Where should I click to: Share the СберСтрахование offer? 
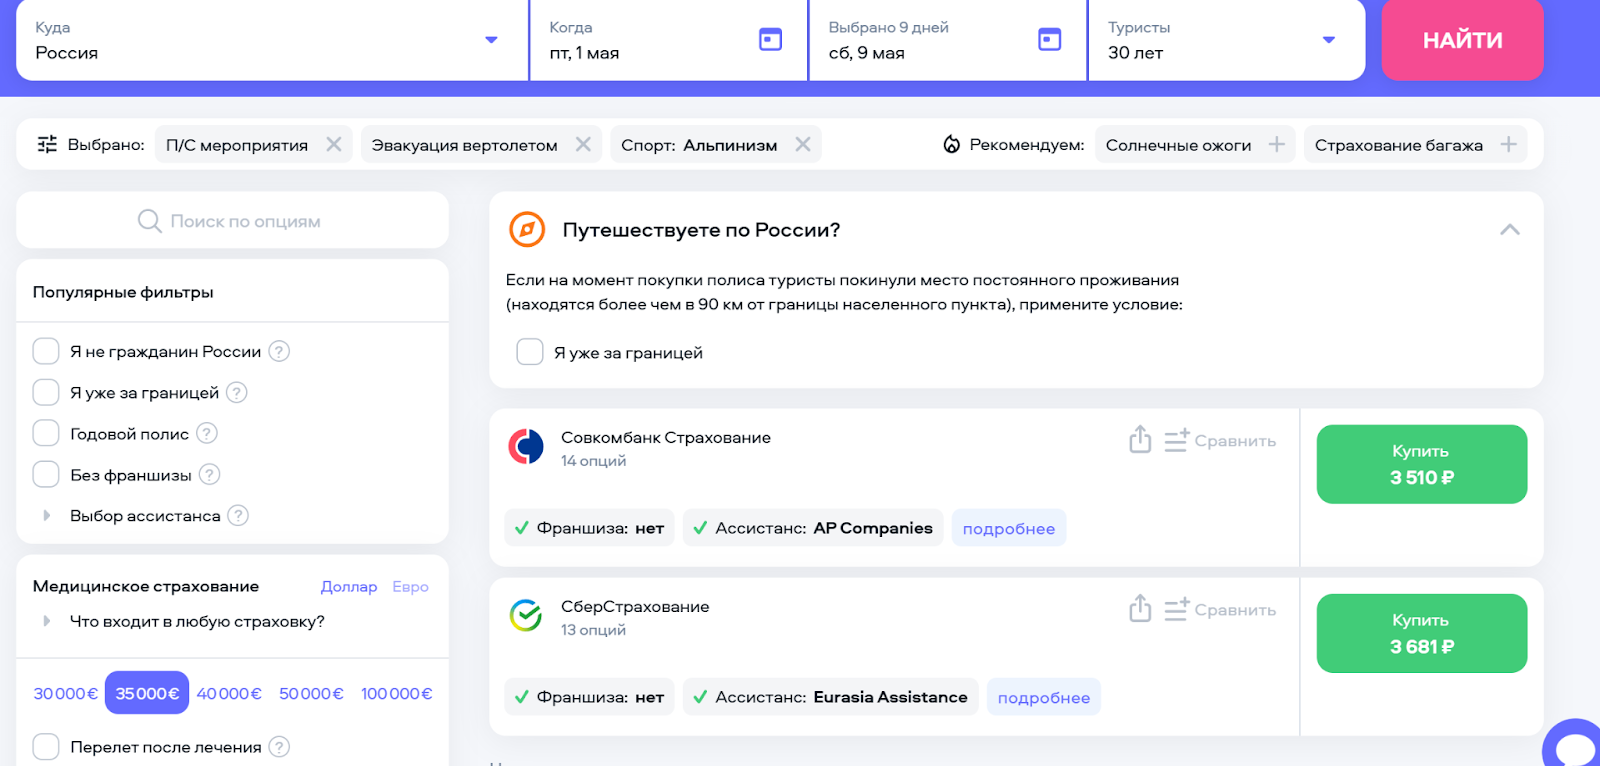(x=1140, y=608)
